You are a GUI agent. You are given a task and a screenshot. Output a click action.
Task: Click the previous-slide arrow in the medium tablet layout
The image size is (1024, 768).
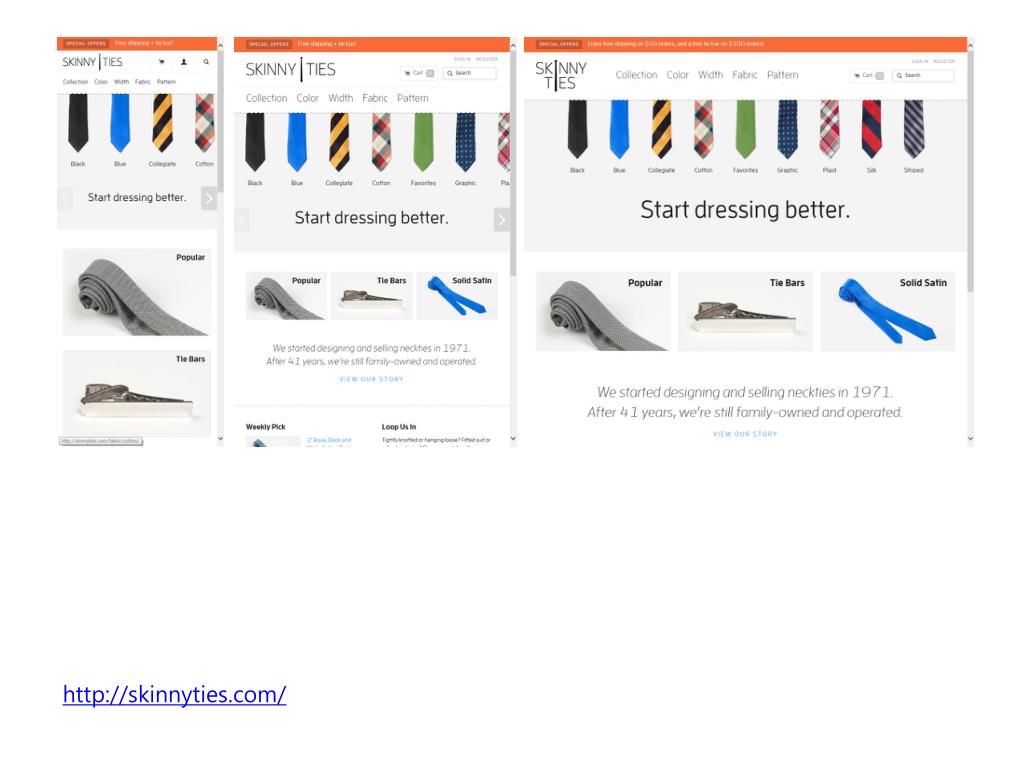point(242,219)
